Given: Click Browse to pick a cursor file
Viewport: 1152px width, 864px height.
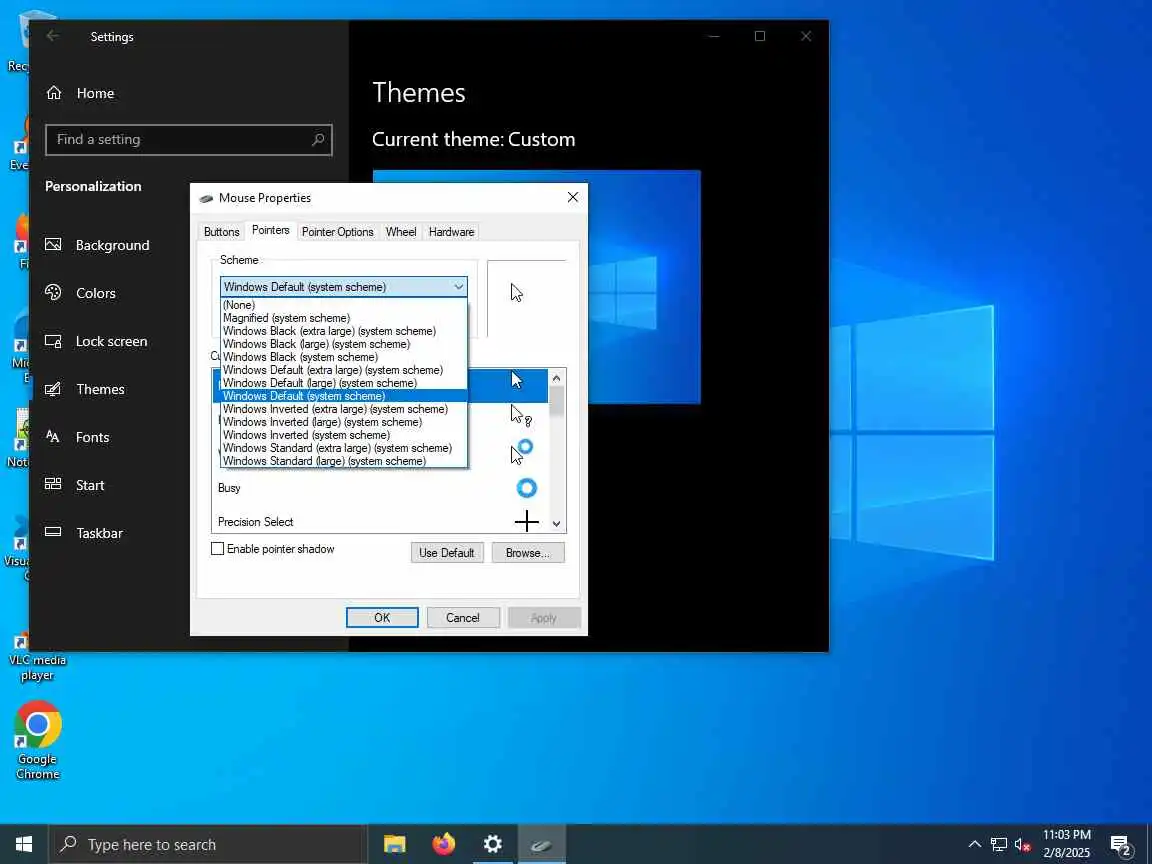Looking at the screenshot, I should [x=528, y=553].
